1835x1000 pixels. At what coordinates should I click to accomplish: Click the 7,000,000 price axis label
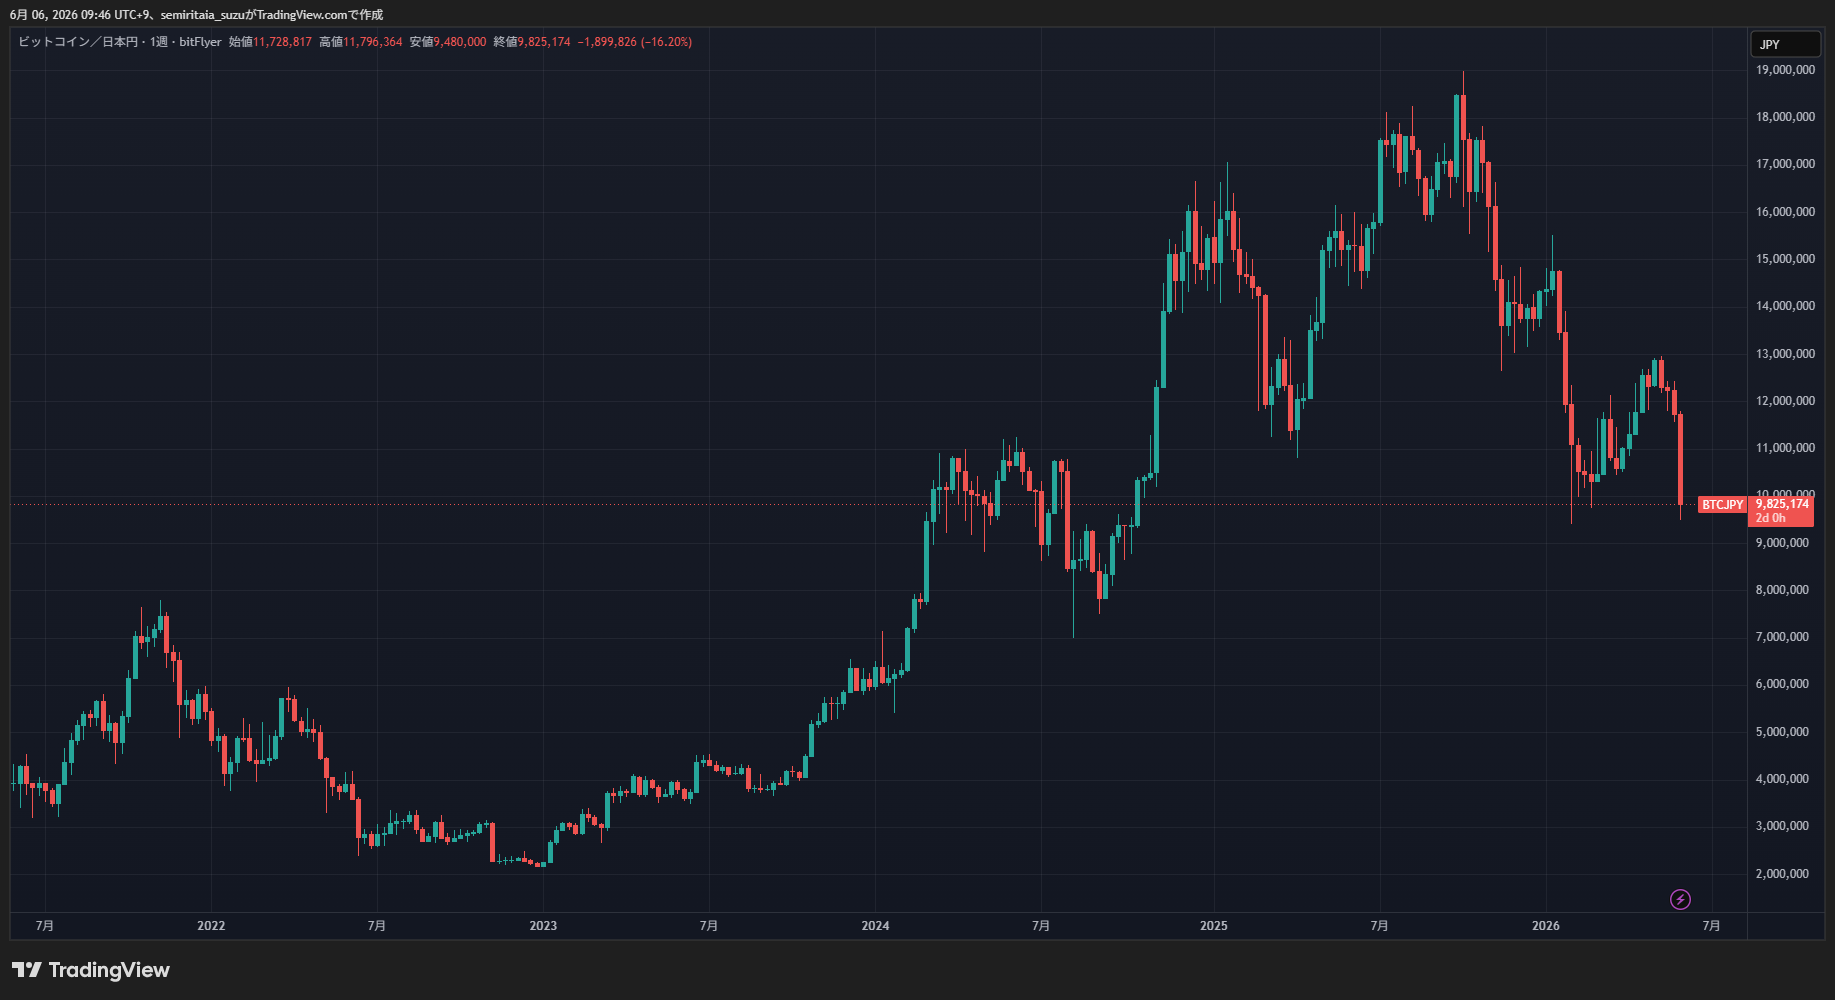pos(1782,637)
